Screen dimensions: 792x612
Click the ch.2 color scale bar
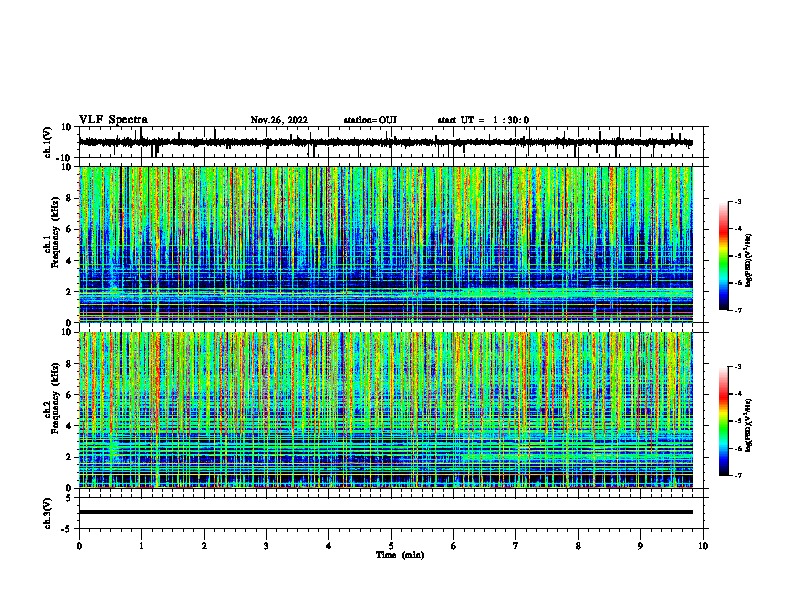(724, 421)
